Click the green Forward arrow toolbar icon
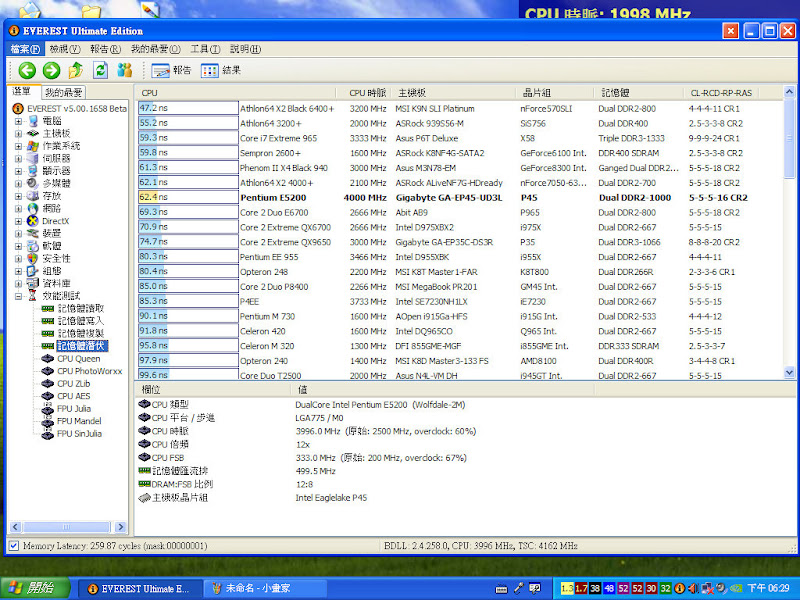 51,70
